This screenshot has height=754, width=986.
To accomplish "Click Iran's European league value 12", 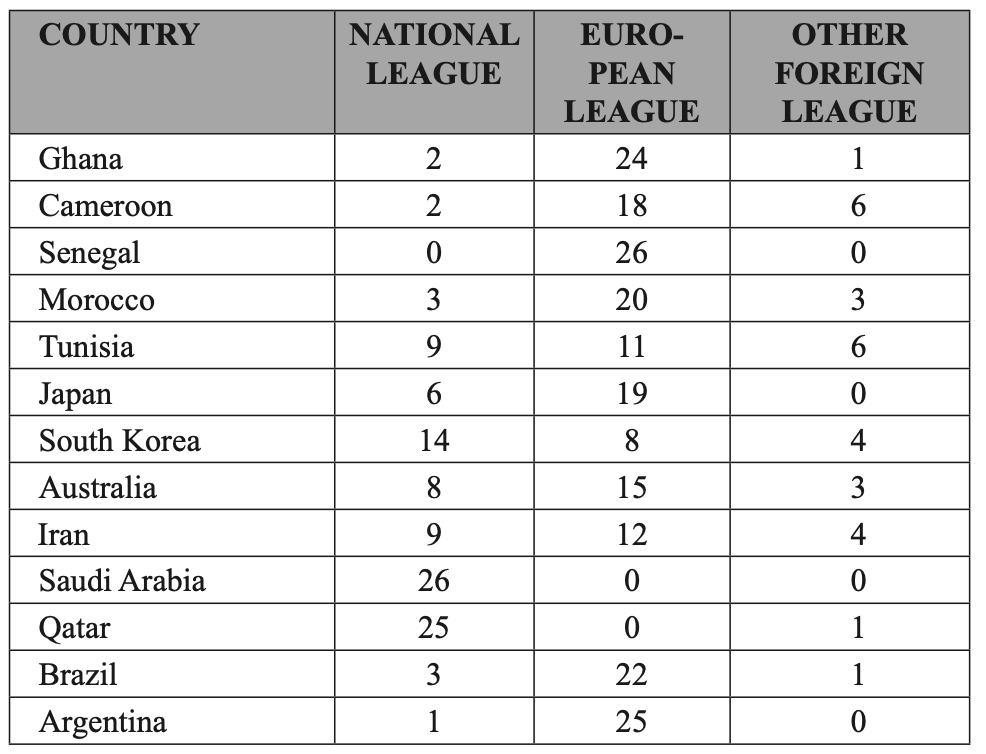I will (x=631, y=535).
